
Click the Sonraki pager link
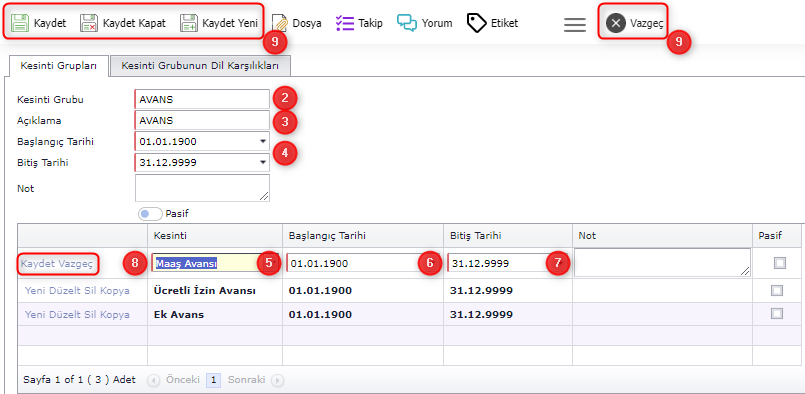(x=246, y=380)
